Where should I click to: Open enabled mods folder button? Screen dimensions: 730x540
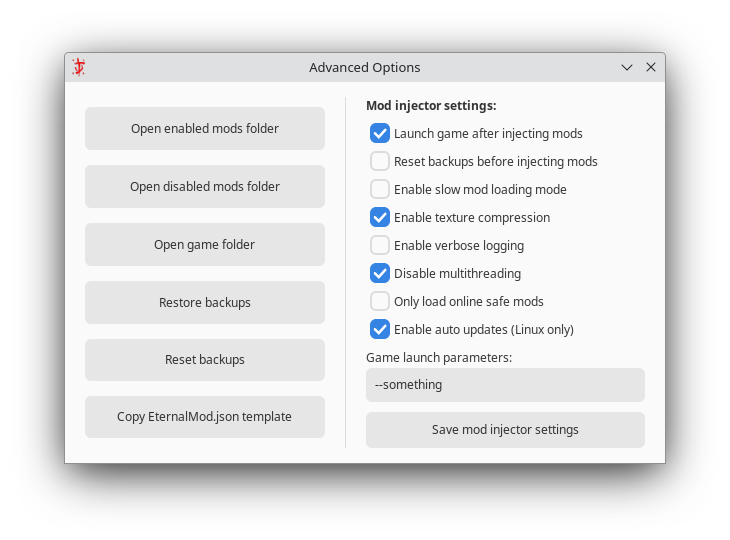pos(205,128)
